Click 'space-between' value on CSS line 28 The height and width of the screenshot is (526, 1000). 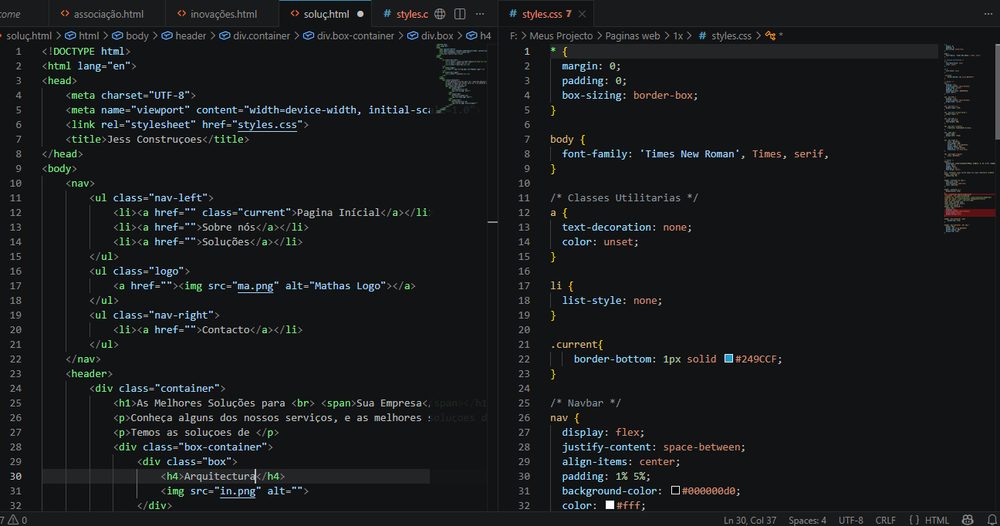tap(702, 447)
